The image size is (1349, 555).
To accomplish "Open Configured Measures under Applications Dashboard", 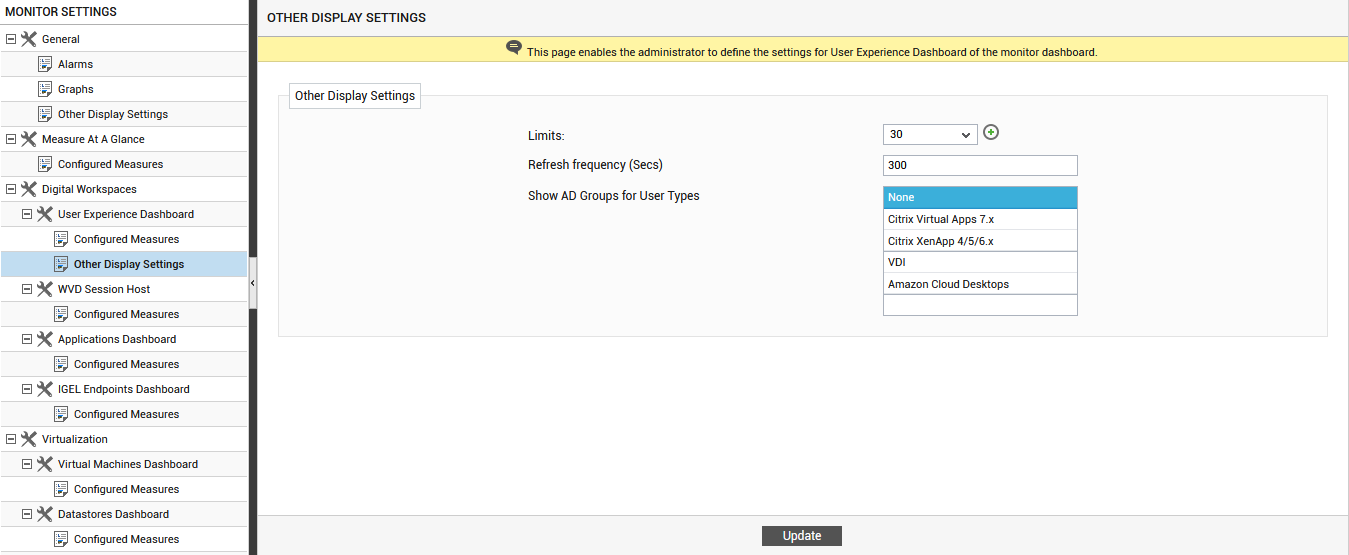I will 126,364.
